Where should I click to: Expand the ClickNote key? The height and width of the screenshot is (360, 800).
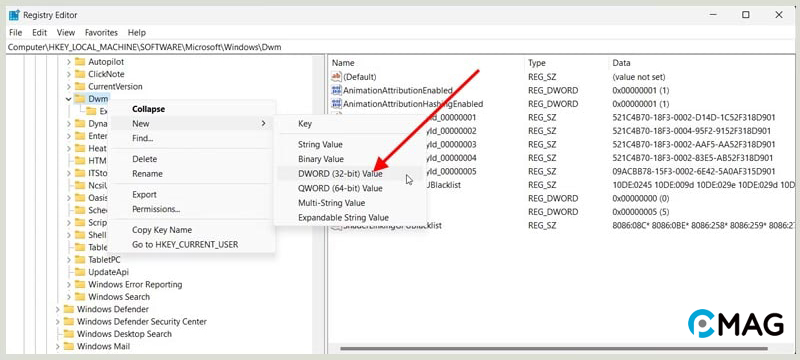(x=68, y=74)
